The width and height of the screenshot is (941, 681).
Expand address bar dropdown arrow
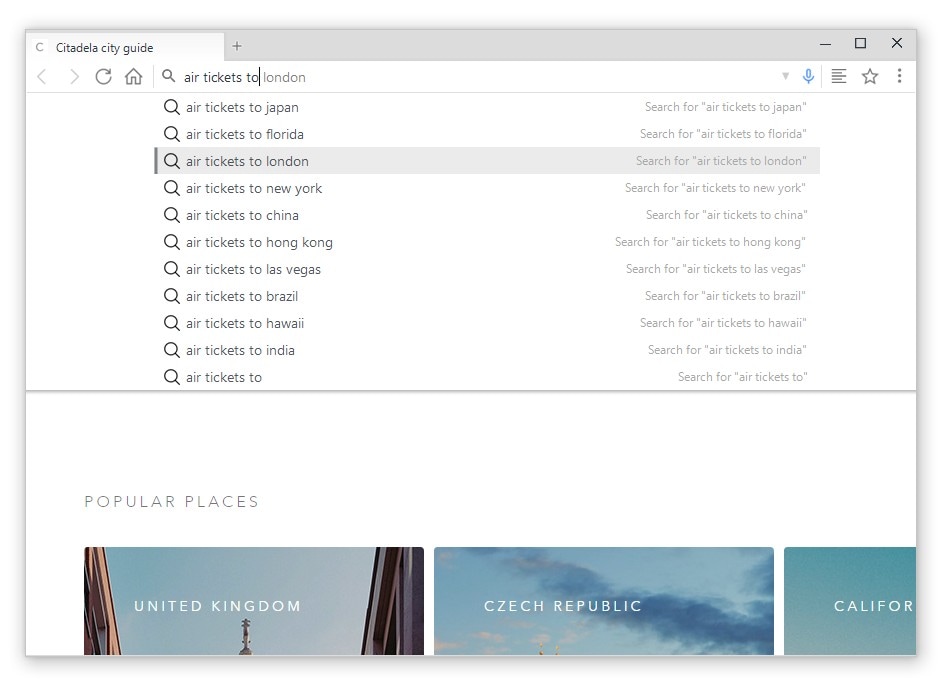point(785,76)
